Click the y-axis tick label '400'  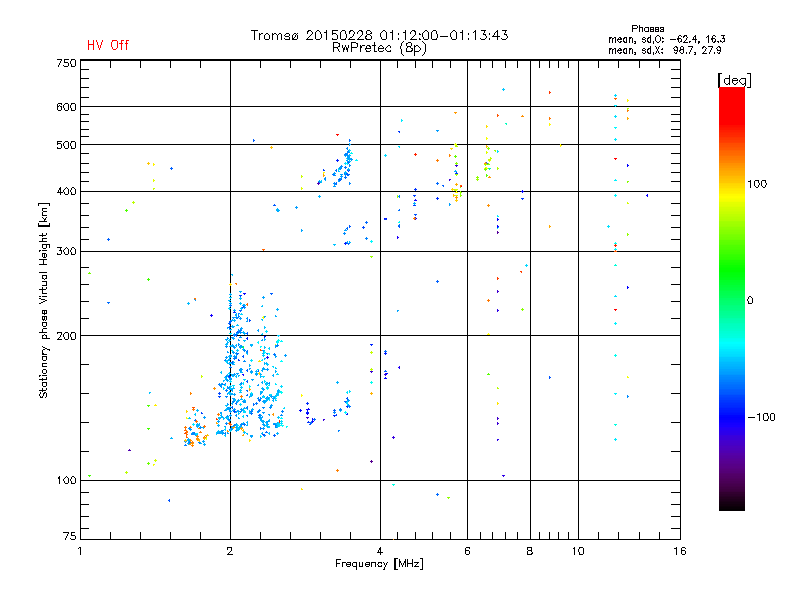pyautogui.click(x=66, y=192)
